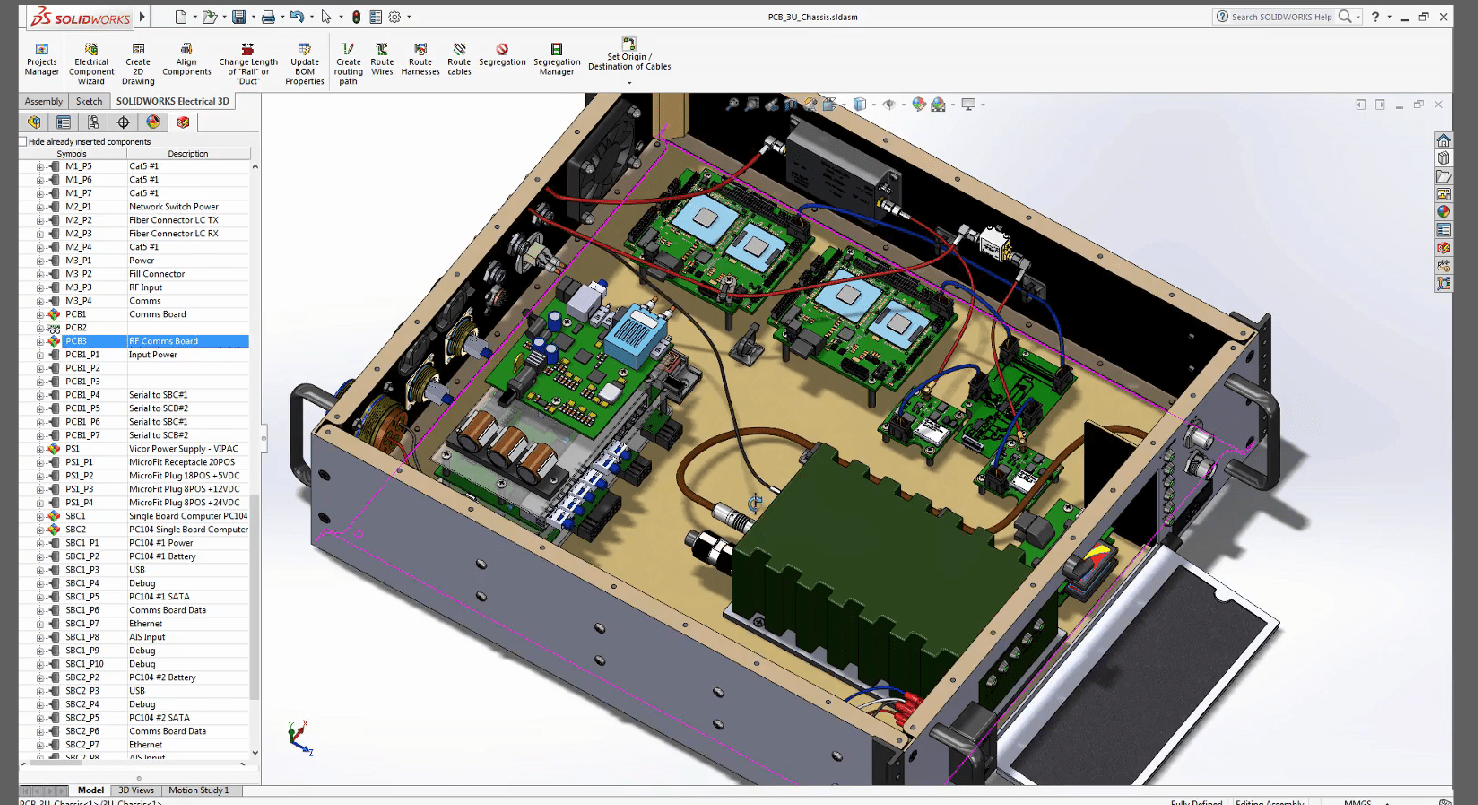Open the Route Harnesses tool

420,60
